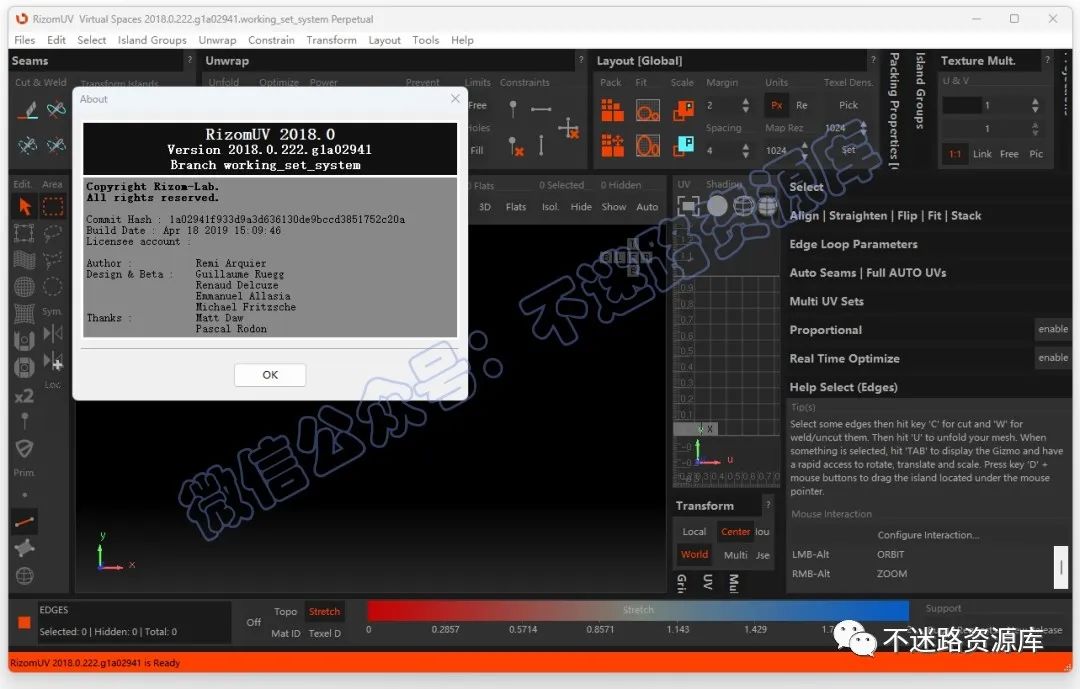Open the Help menu
The height and width of the screenshot is (689, 1080).
(462, 40)
